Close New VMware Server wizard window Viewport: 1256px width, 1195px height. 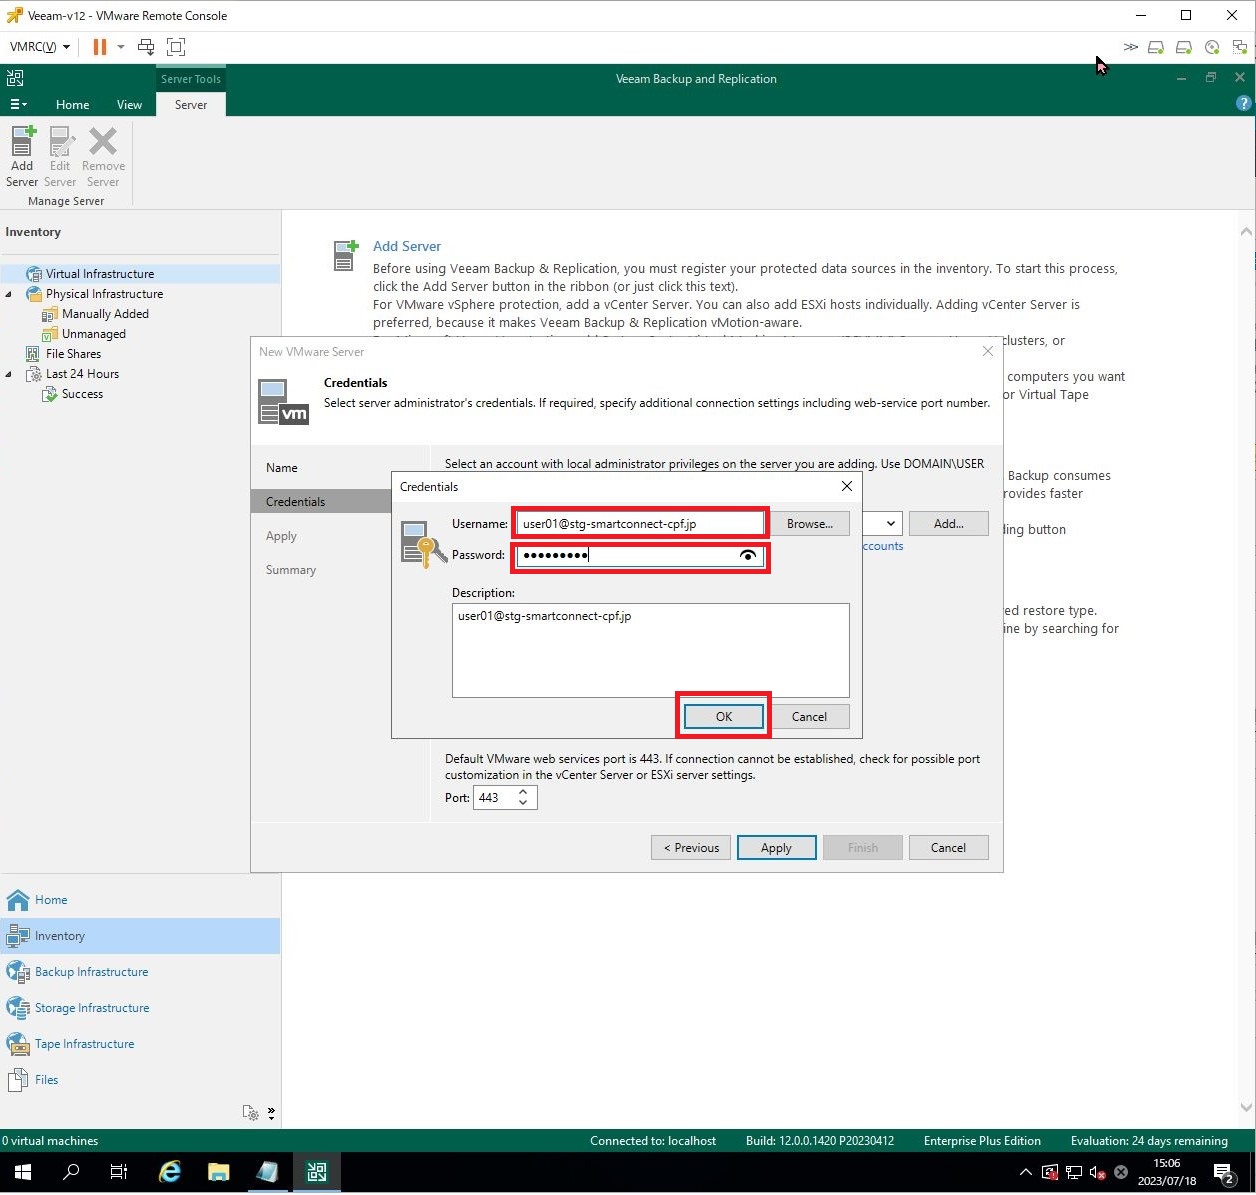[988, 351]
